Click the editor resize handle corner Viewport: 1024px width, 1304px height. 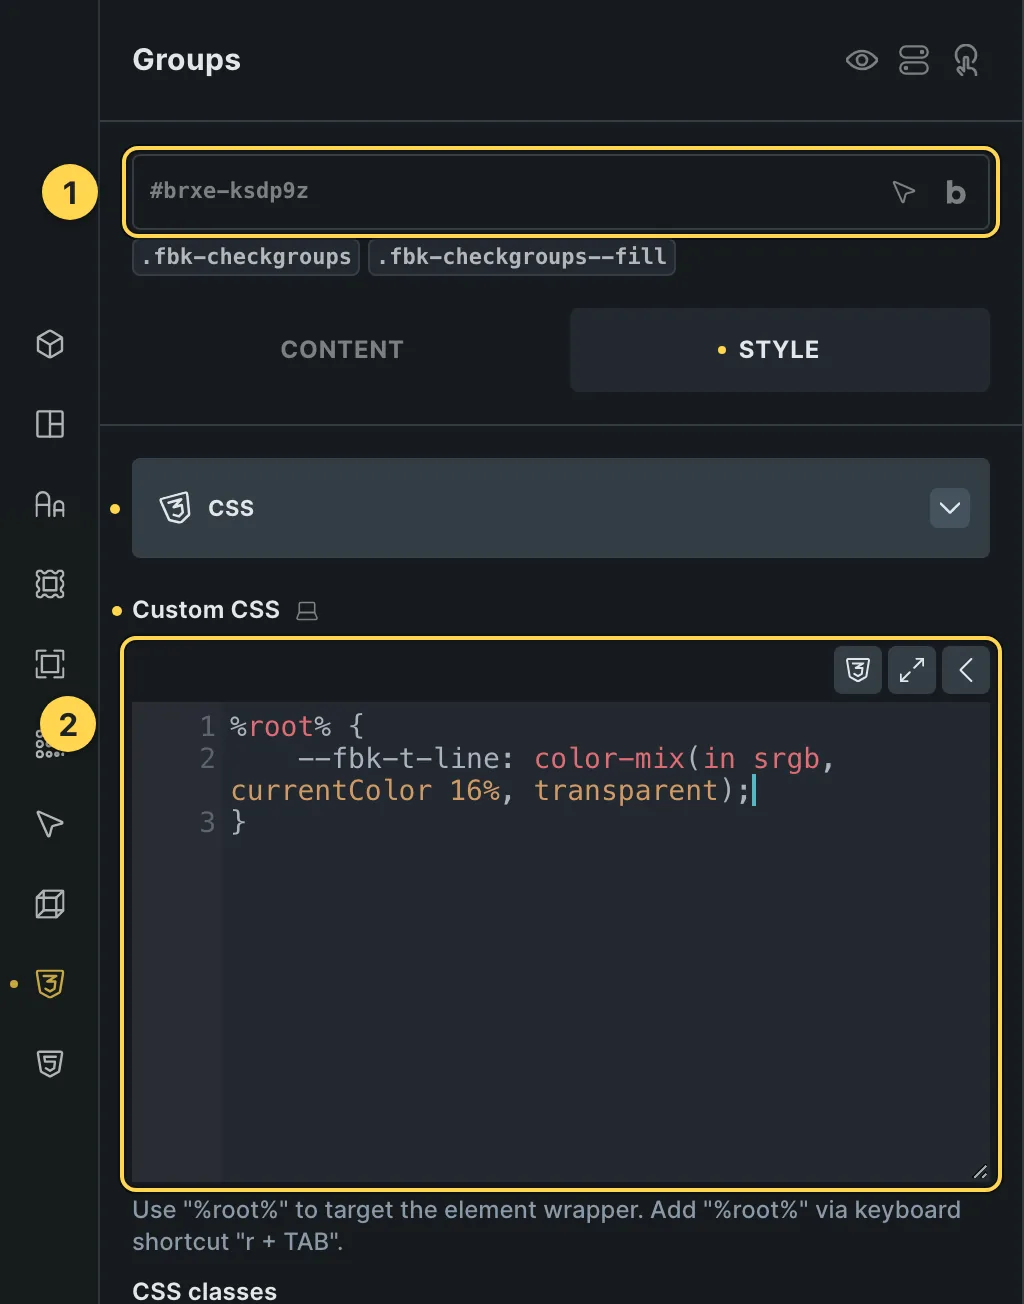[x=980, y=1173]
